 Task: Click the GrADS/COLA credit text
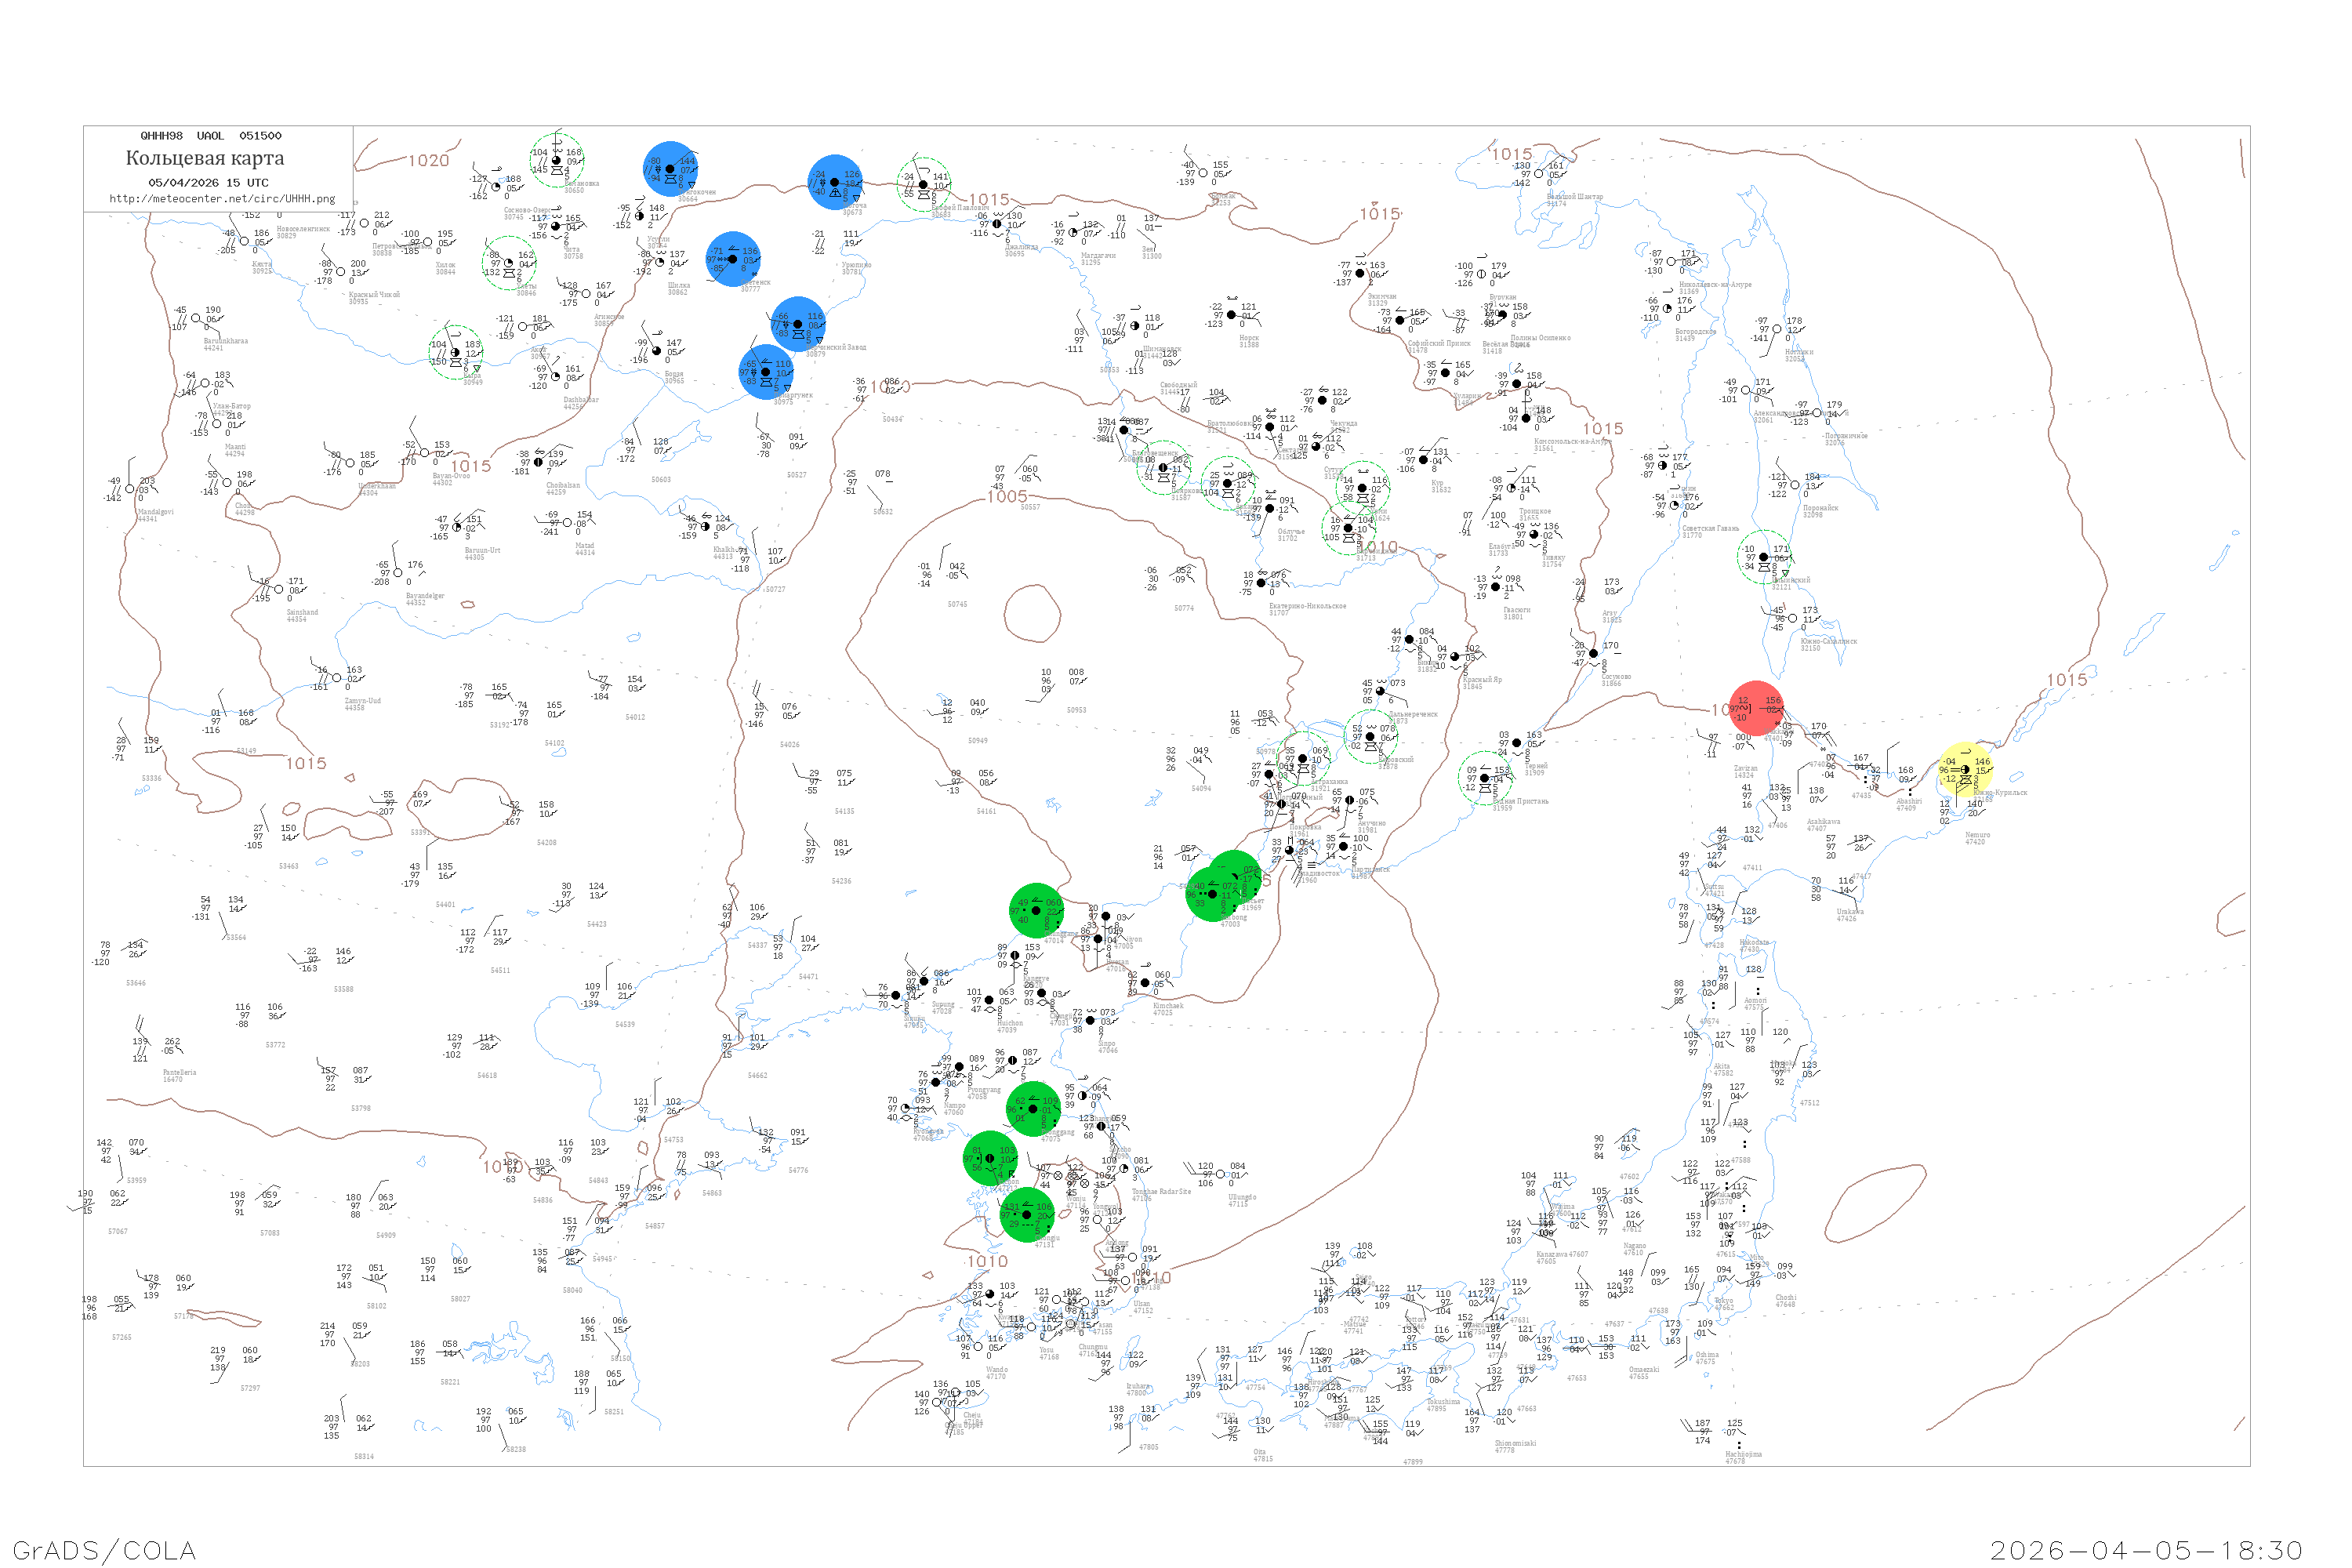[104, 1550]
